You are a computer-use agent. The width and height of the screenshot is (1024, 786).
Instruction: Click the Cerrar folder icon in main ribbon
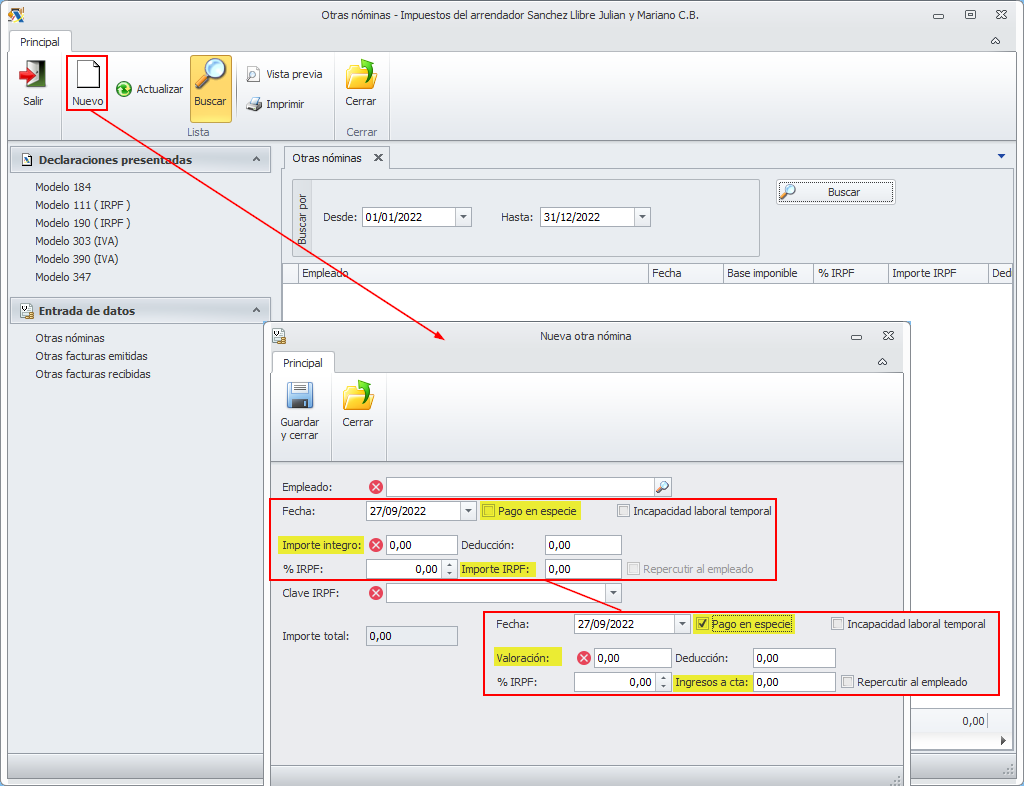(361, 74)
